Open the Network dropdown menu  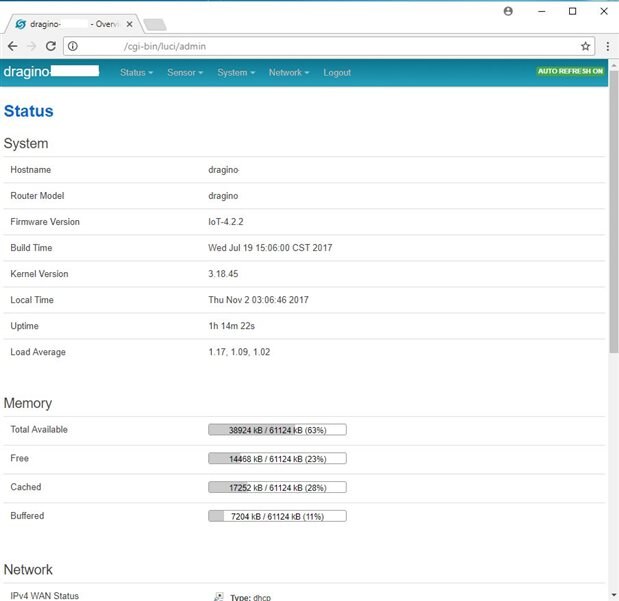(289, 73)
